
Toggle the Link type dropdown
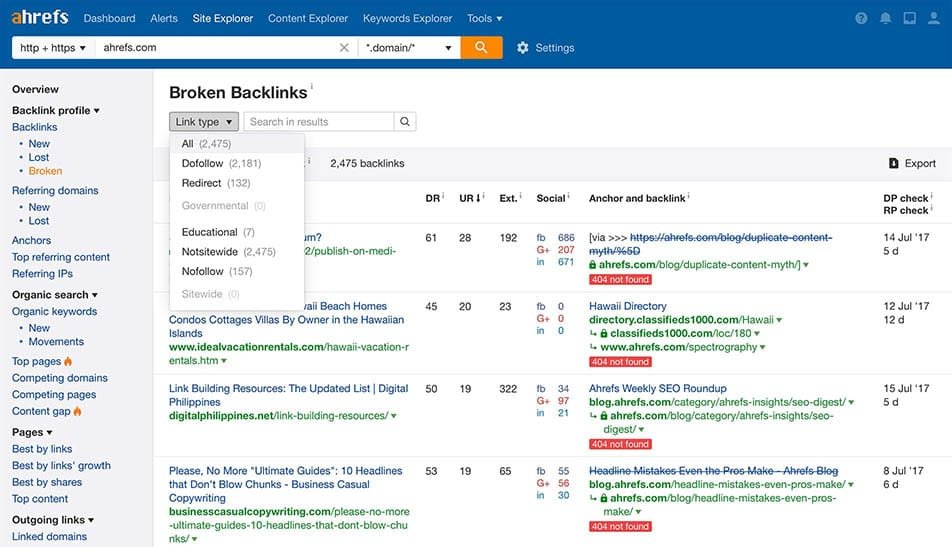(203, 121)
